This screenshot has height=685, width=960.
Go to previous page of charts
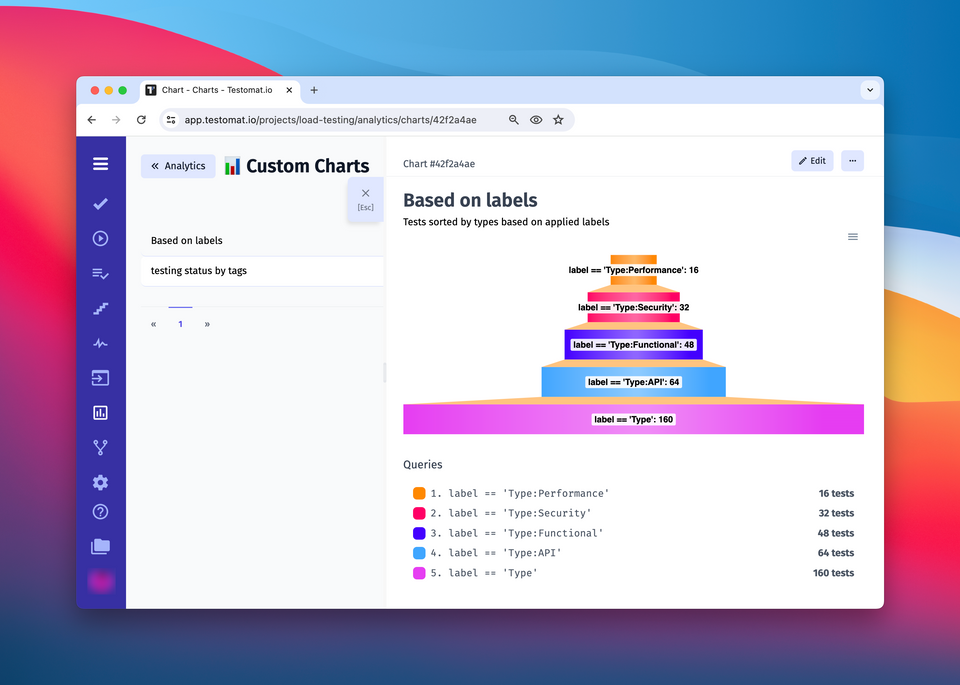(x=154, y=324)
